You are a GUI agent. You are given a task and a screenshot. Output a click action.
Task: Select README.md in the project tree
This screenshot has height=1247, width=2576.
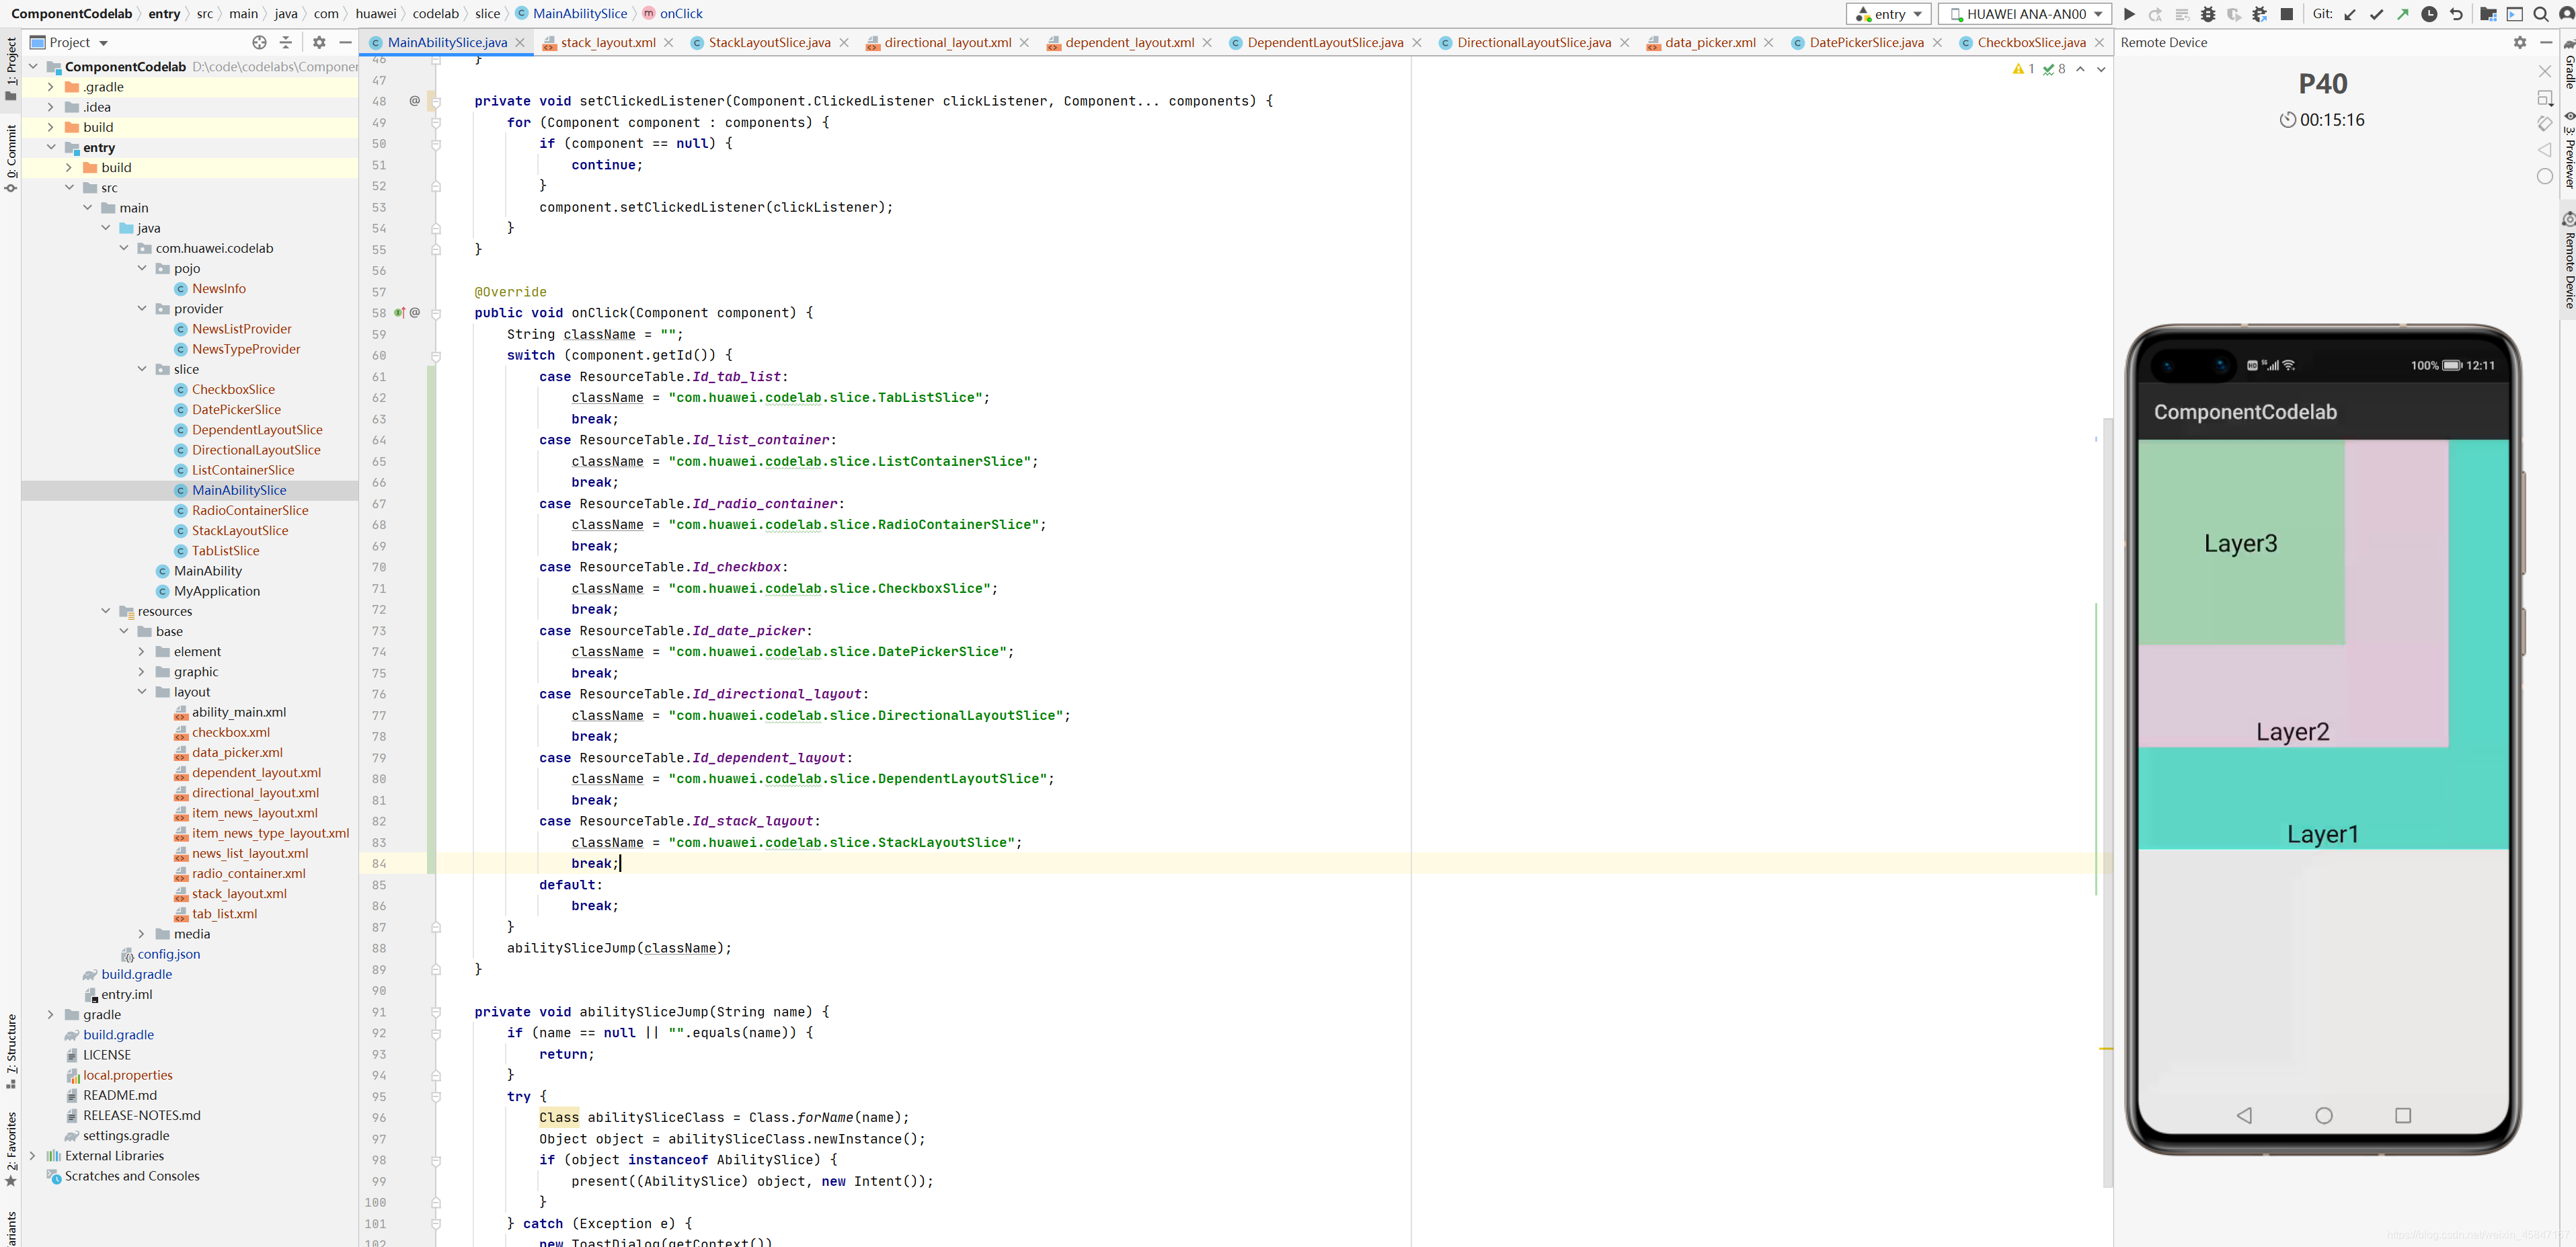[x=119, y=1095]
